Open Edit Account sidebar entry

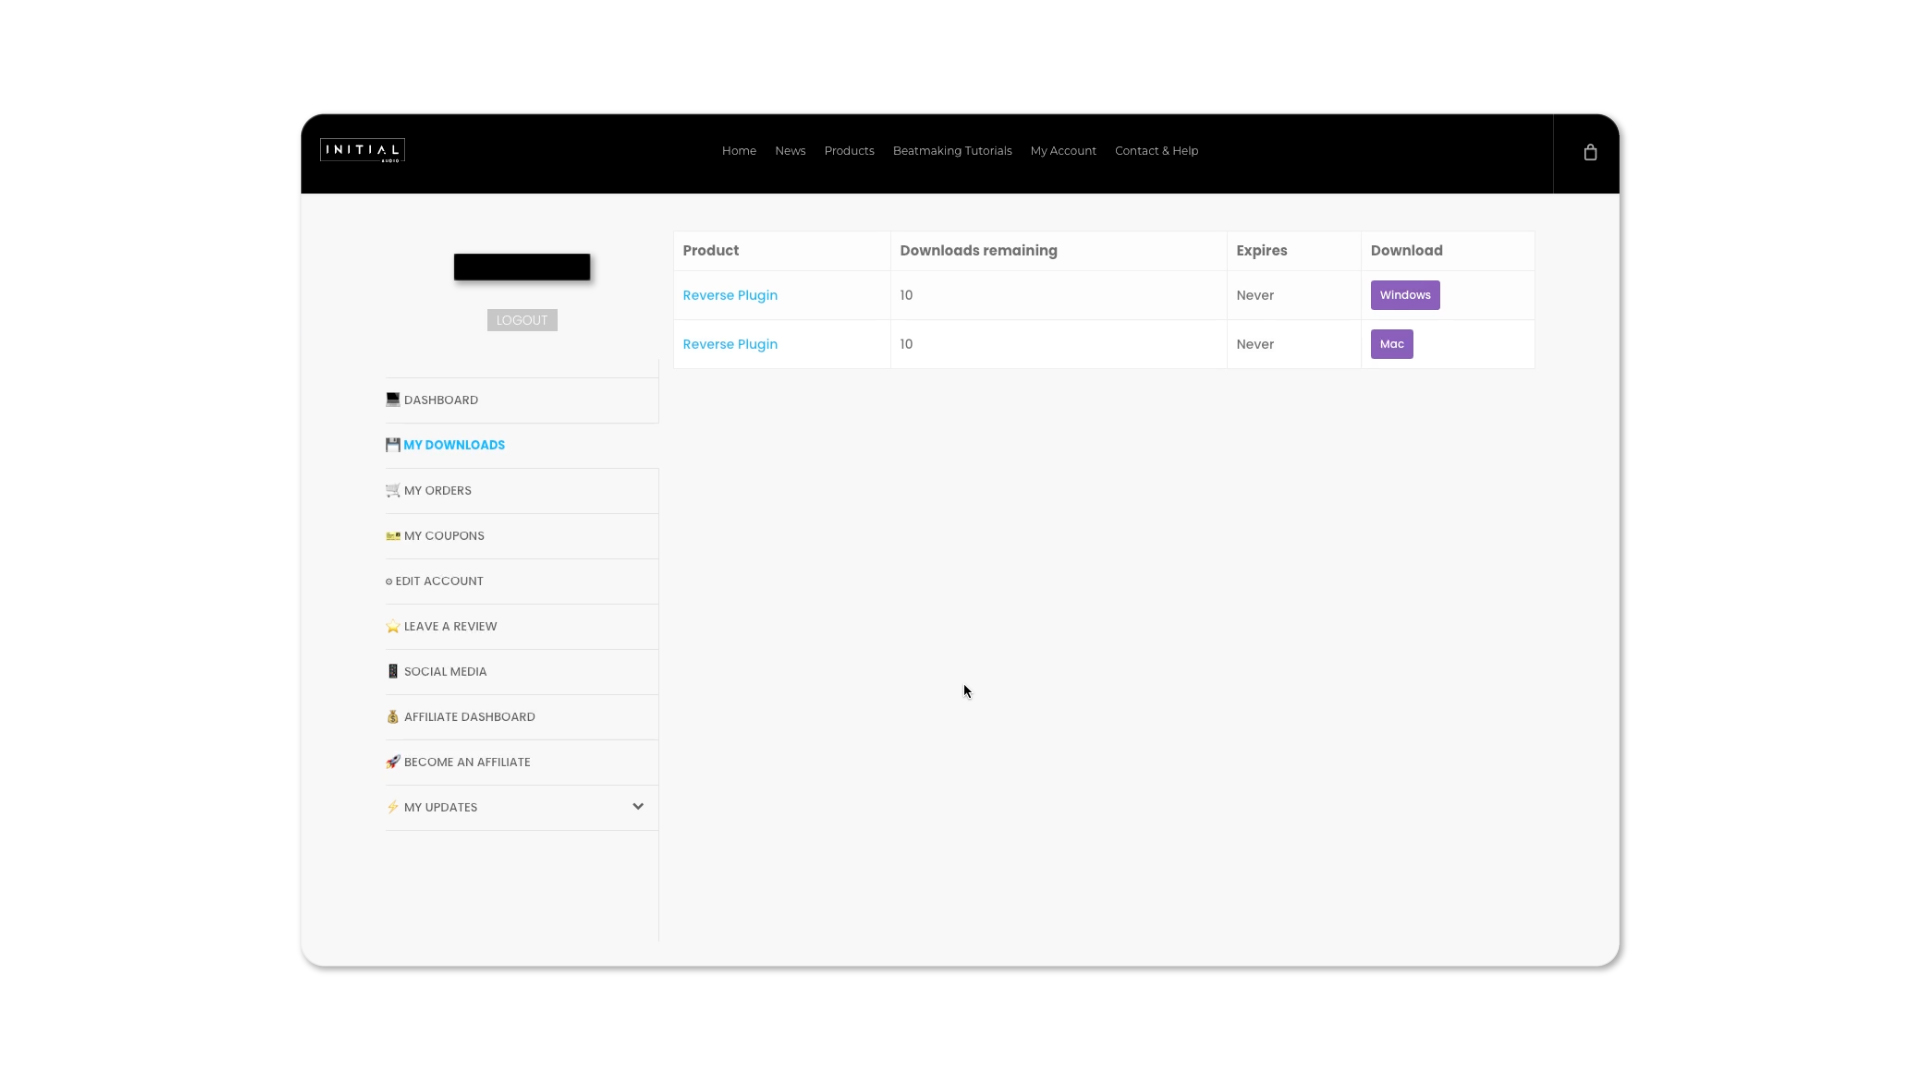(439, 581)
